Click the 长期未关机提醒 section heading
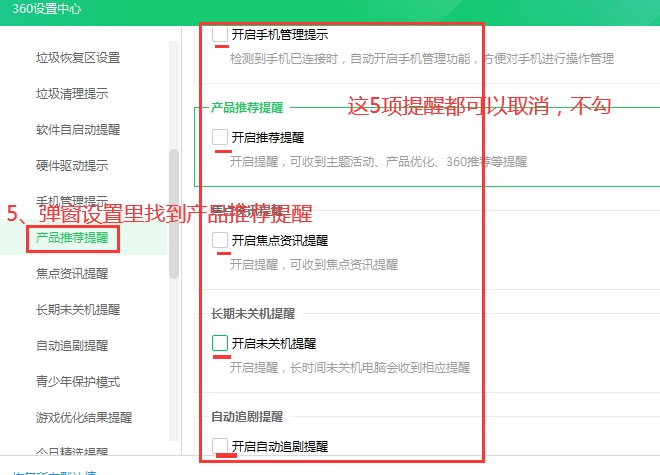This screenshot has width=660, height=475. (253, 314)
